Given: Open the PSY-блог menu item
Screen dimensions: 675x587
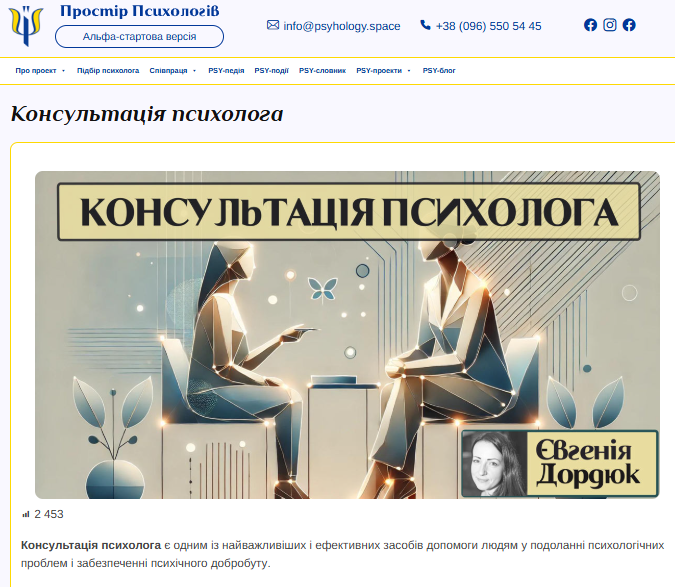Looking at the screenshot, I should (439, 71).
